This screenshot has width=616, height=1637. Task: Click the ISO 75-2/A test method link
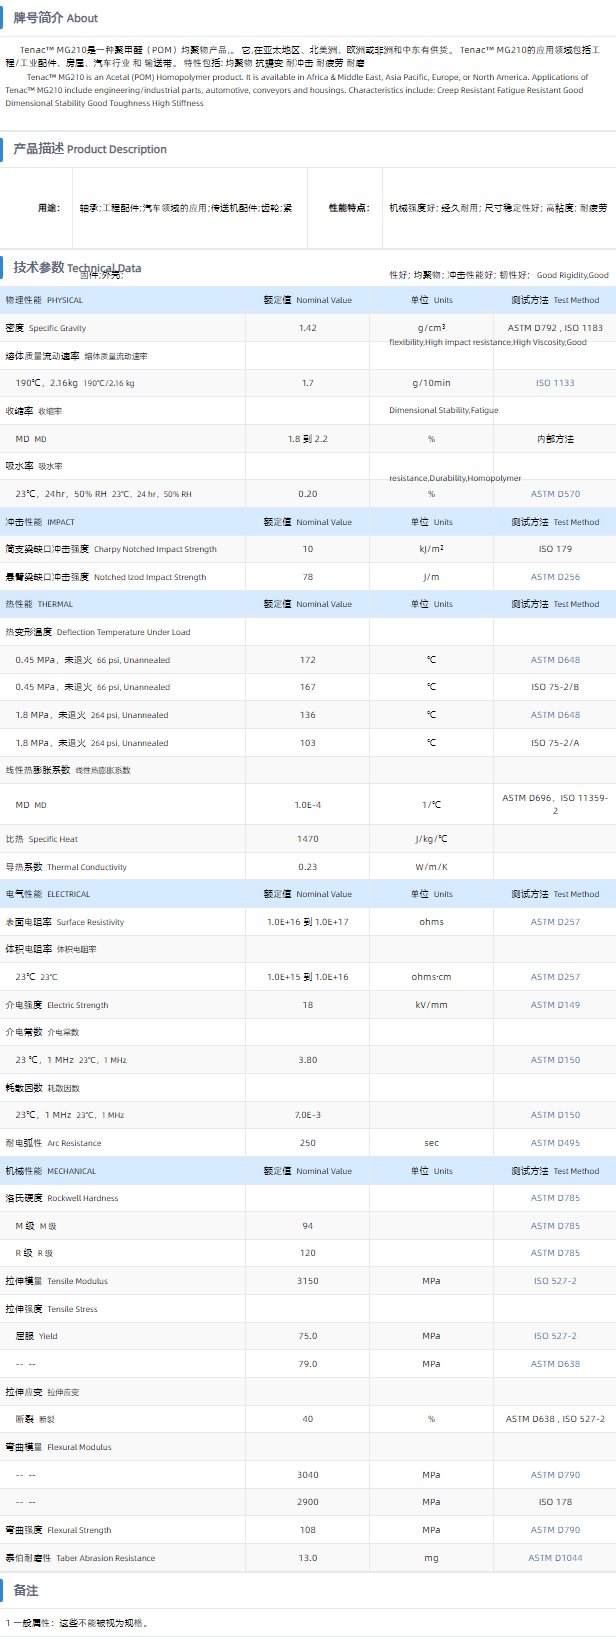click(x=555, y=743)
